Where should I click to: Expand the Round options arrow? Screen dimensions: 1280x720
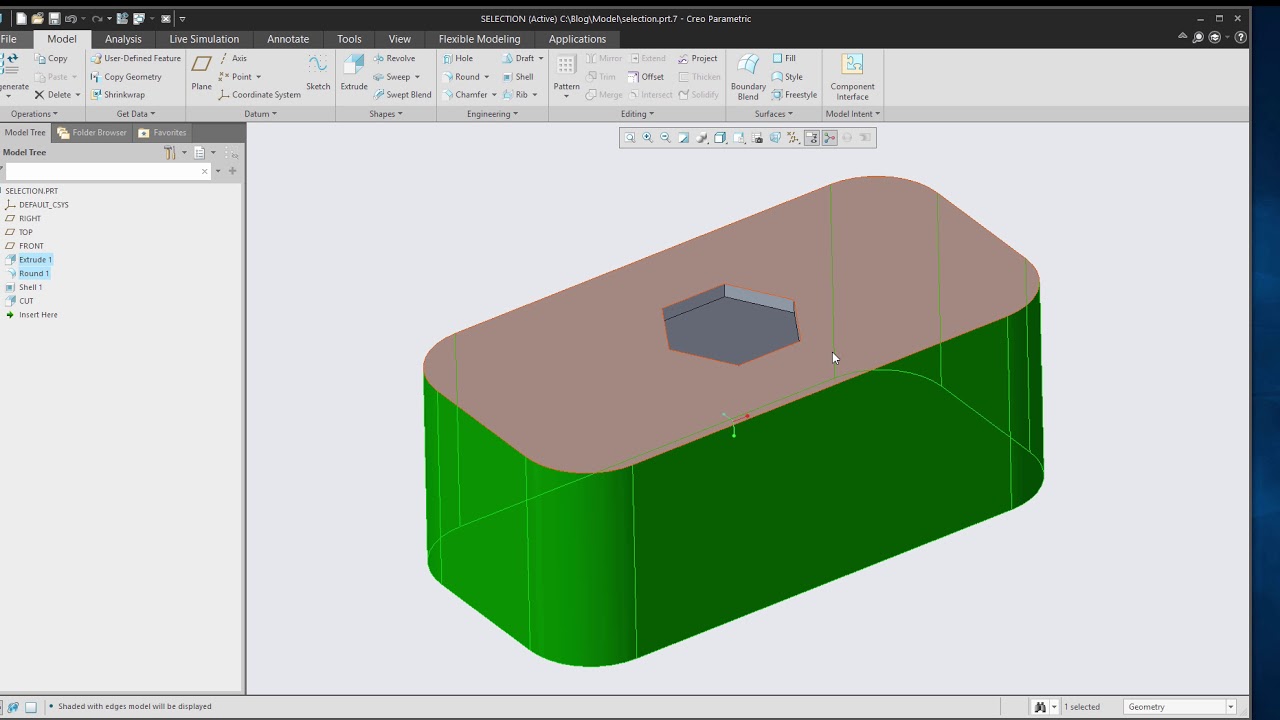[x=487, y=77]
